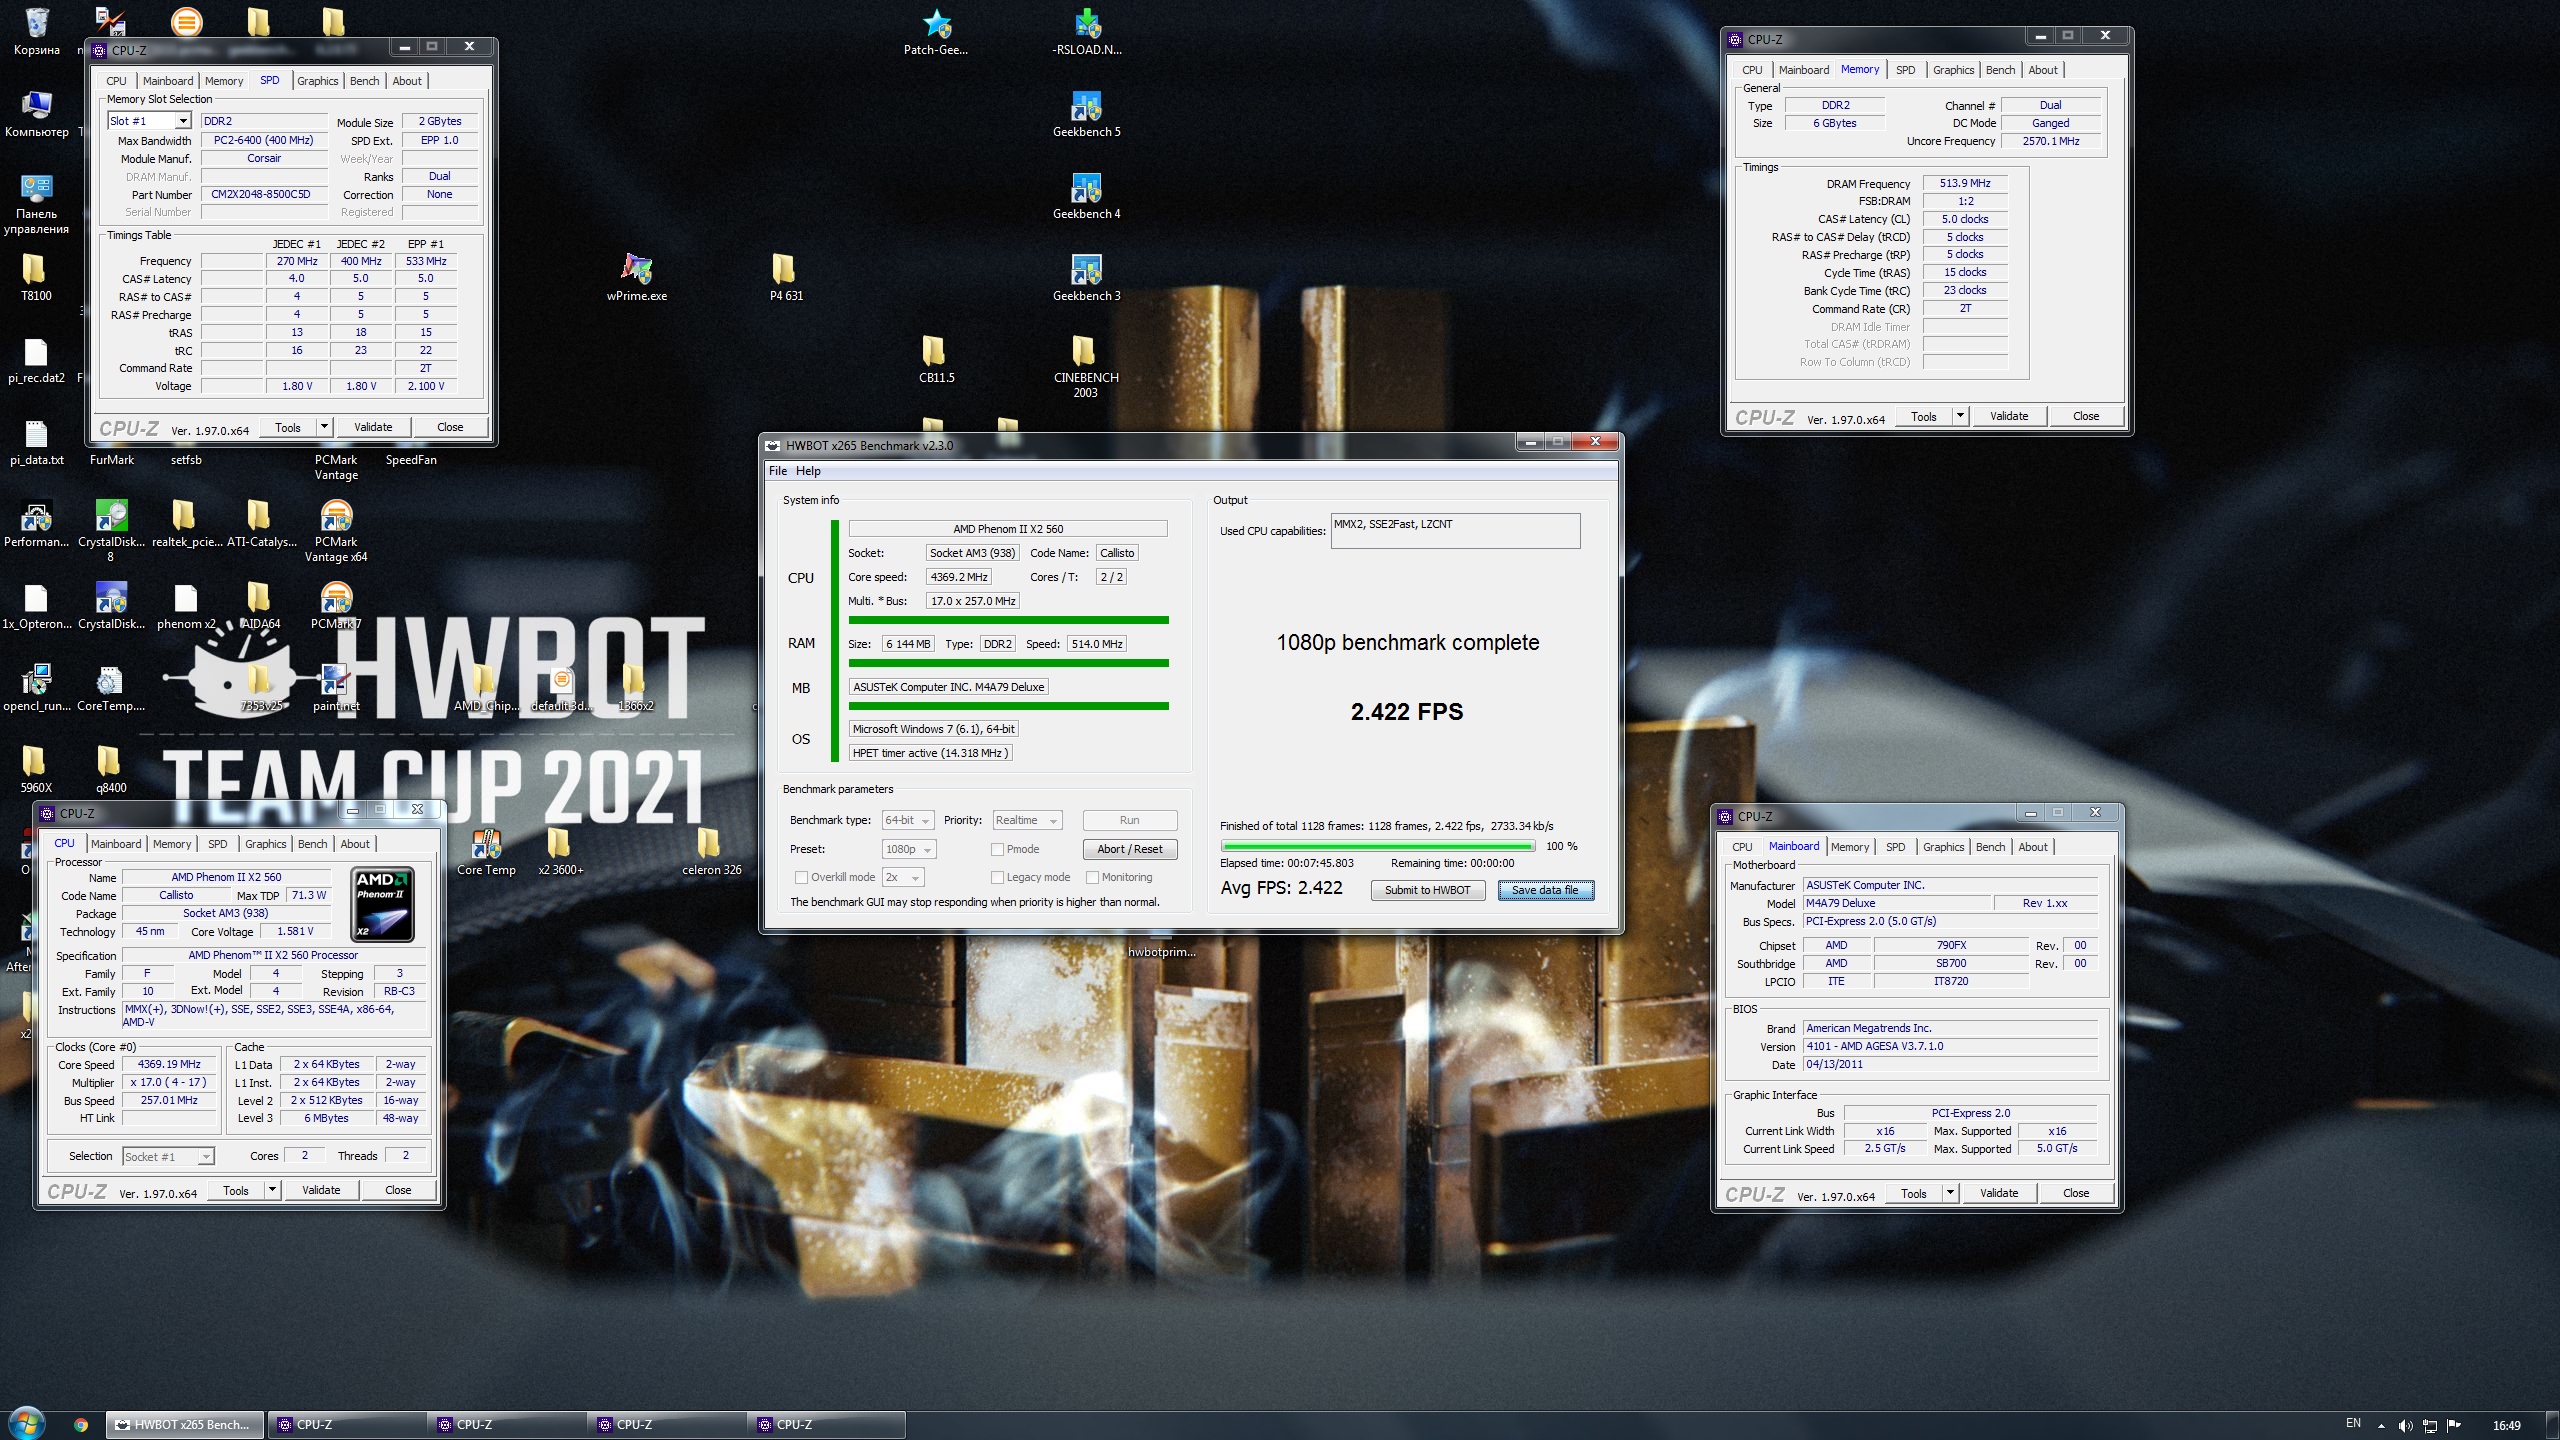The image size is (2560, 1440).
Task: Open the CB11.5 folder
Action: pyautogui.click(x=936, y=360)
